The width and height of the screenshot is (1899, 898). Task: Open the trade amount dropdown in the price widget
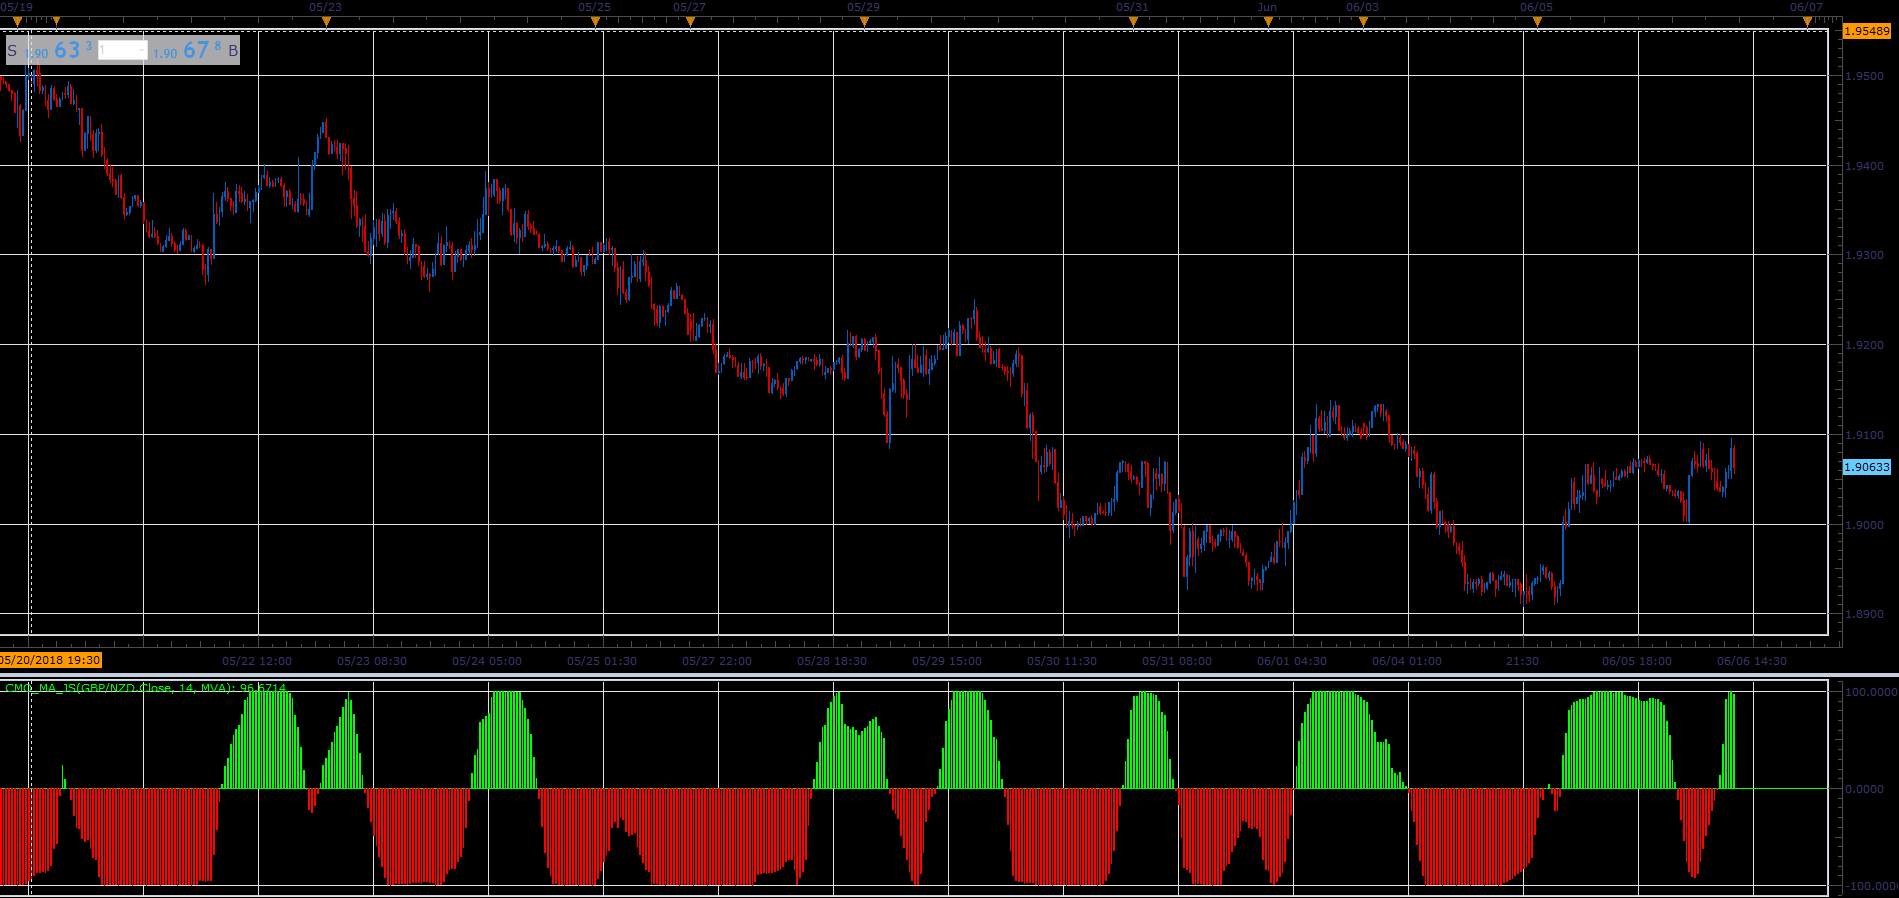(x=123, y=50)
